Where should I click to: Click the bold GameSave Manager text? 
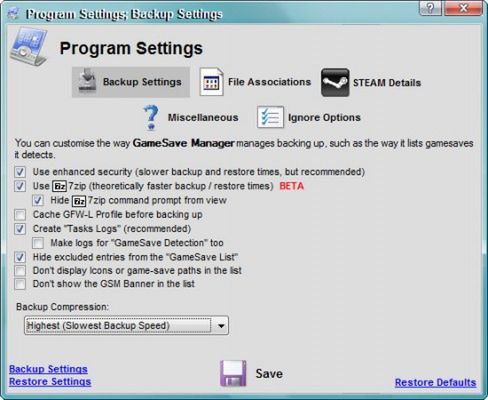pos(184,144)
